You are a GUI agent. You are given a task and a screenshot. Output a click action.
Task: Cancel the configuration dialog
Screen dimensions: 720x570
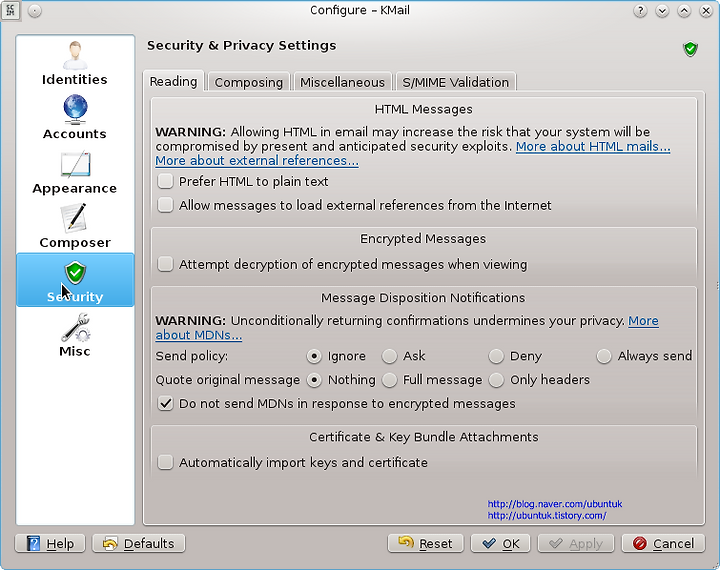tap(663, 543)
